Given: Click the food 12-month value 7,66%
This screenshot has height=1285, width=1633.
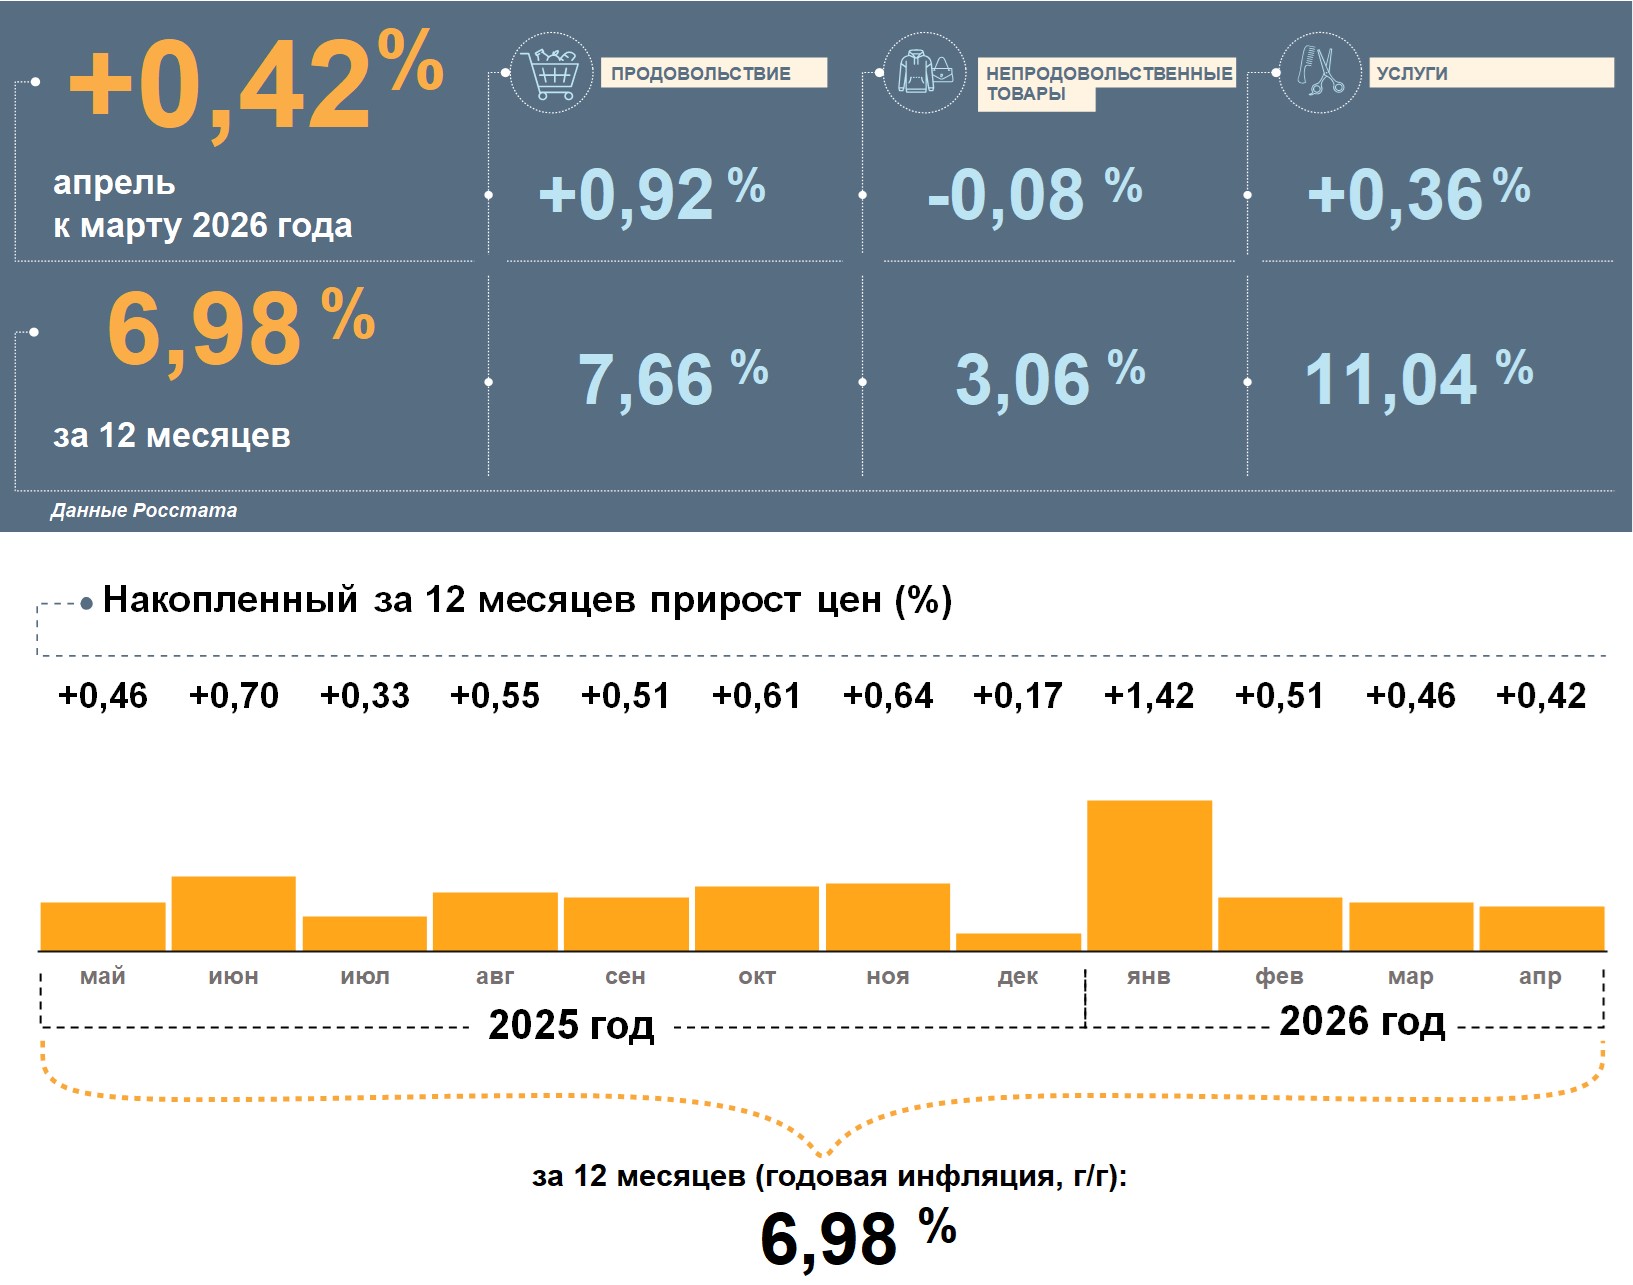Looking at the screenshot, I should [x=673, y=378].
